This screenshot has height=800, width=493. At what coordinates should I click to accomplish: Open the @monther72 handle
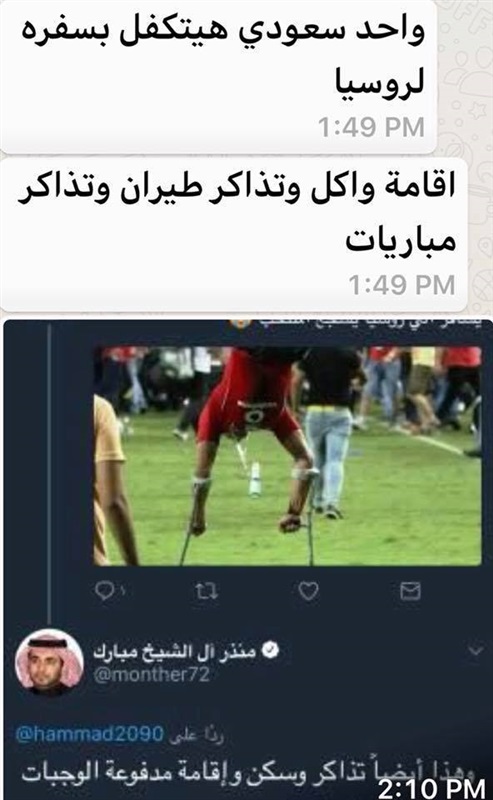(152, 674)
